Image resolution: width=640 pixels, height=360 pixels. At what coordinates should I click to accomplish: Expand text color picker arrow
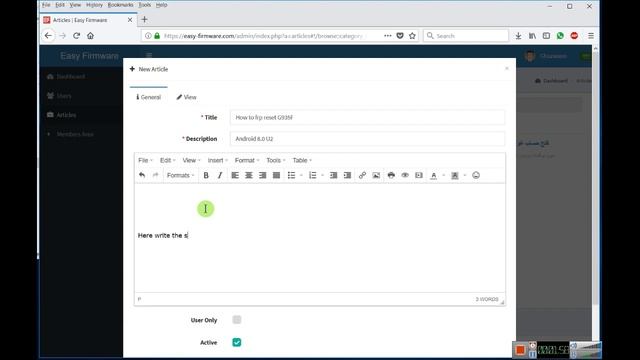(x=444, y=176)
